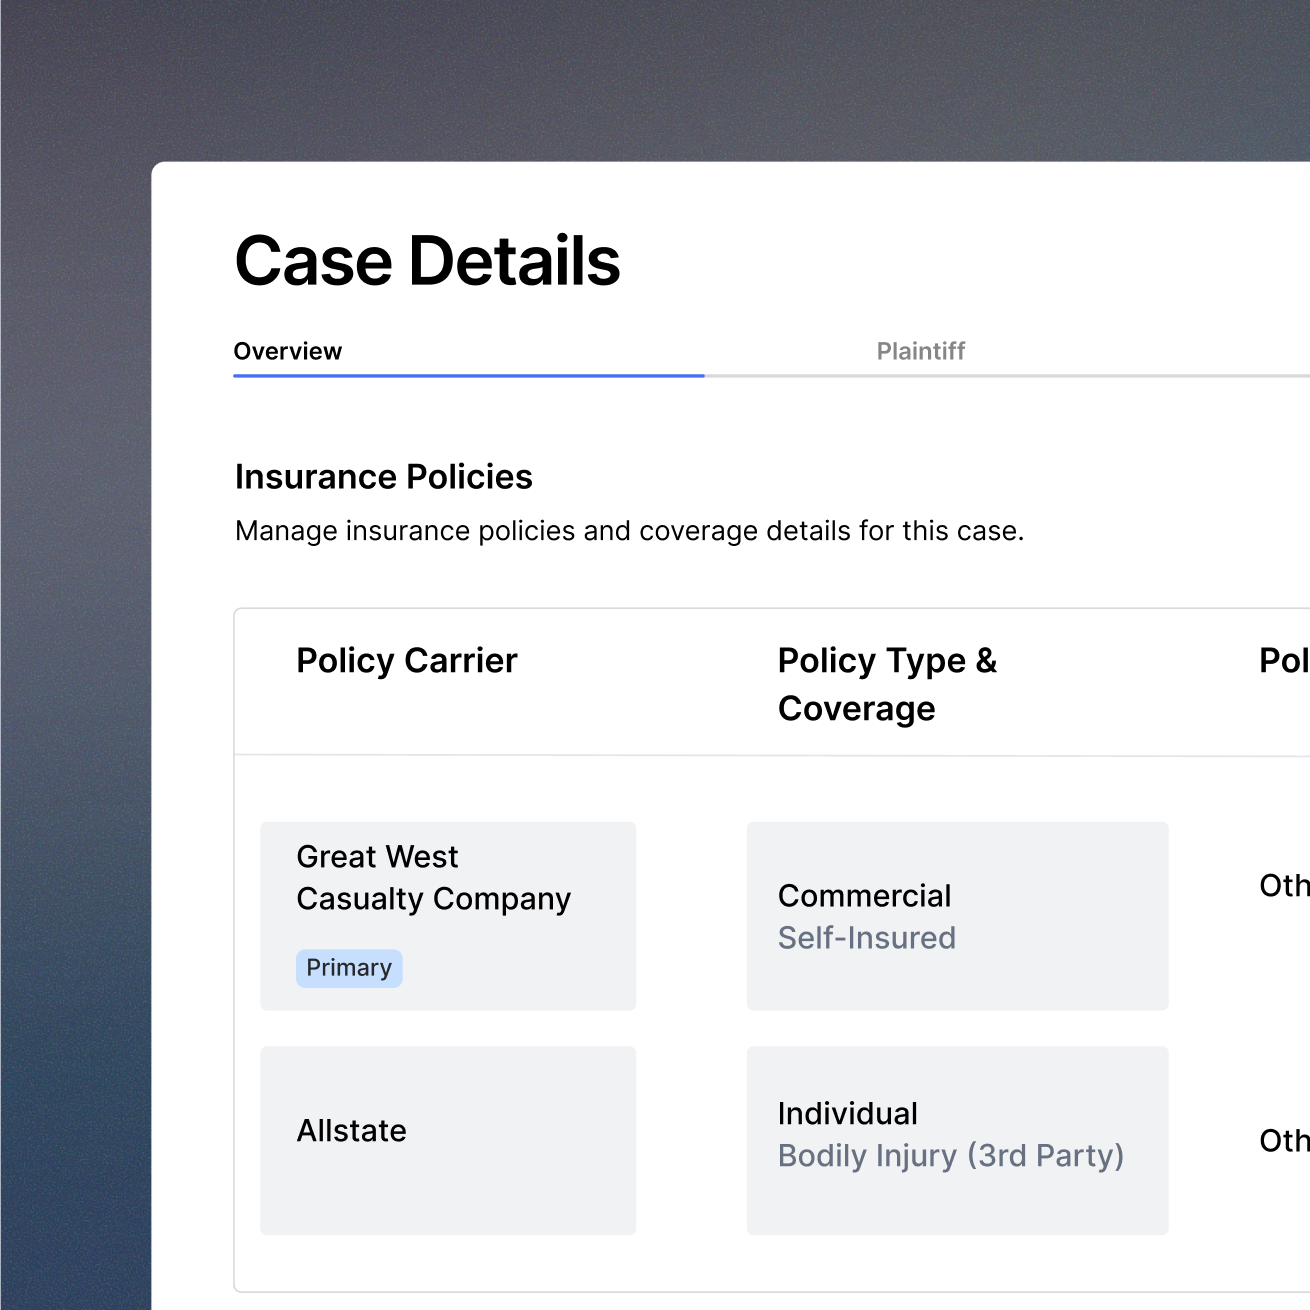Screen dimensions: 1310x1310
Task: Click the Insurance Policies section heading
Action: coord(383,477)
